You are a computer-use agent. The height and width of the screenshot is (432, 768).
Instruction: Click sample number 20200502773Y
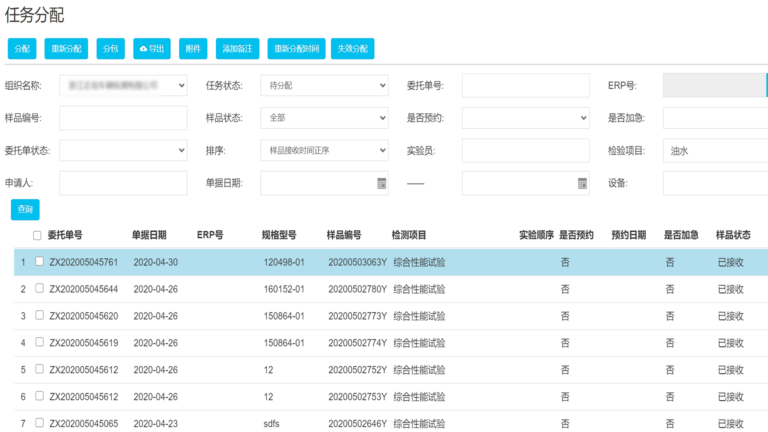pos(358,316)
